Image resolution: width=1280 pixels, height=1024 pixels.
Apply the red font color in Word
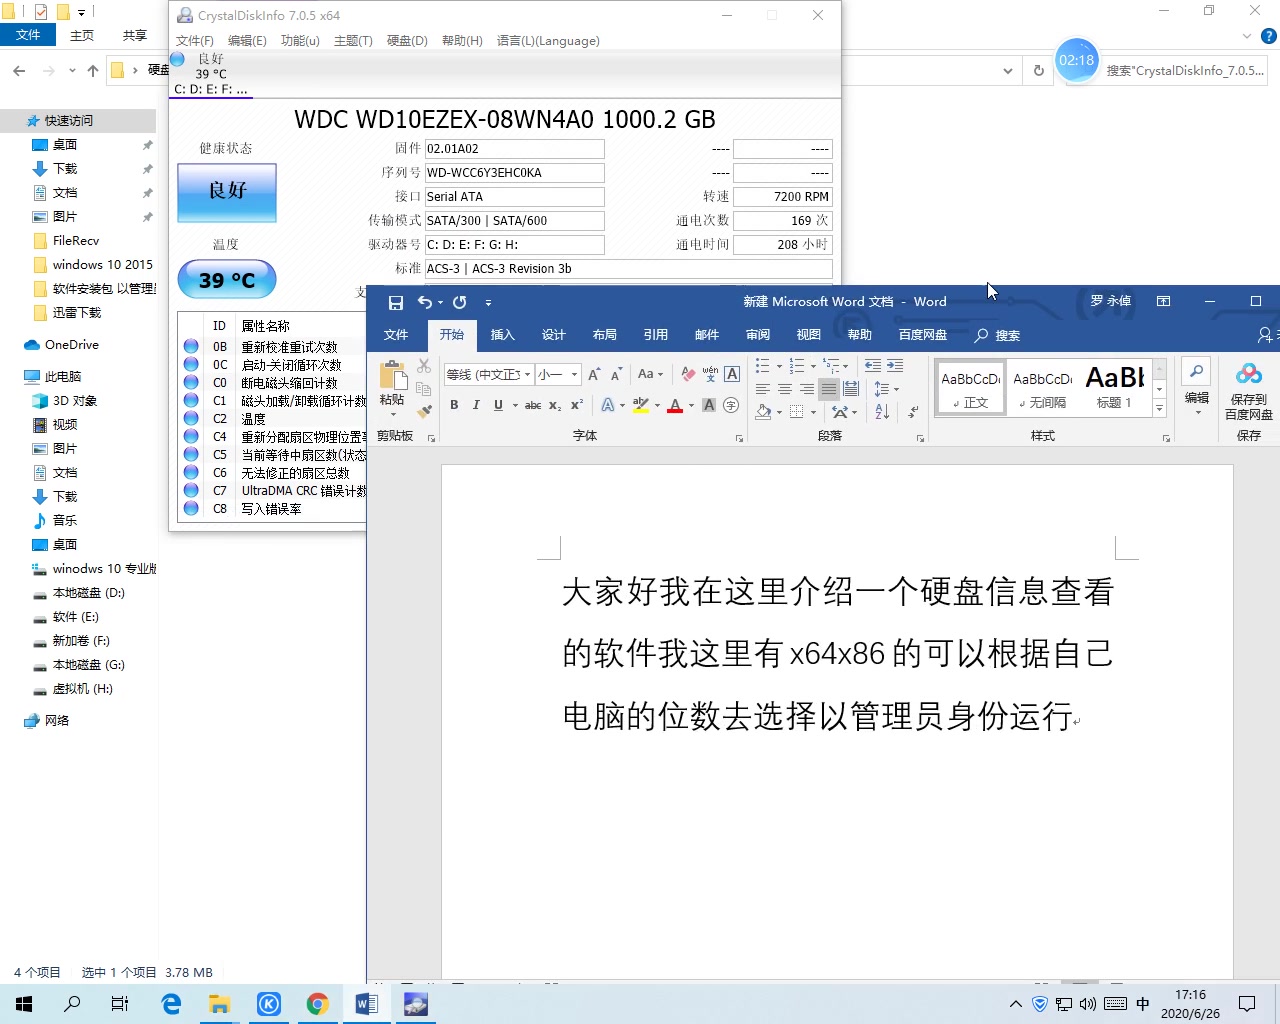click(675, 405)
